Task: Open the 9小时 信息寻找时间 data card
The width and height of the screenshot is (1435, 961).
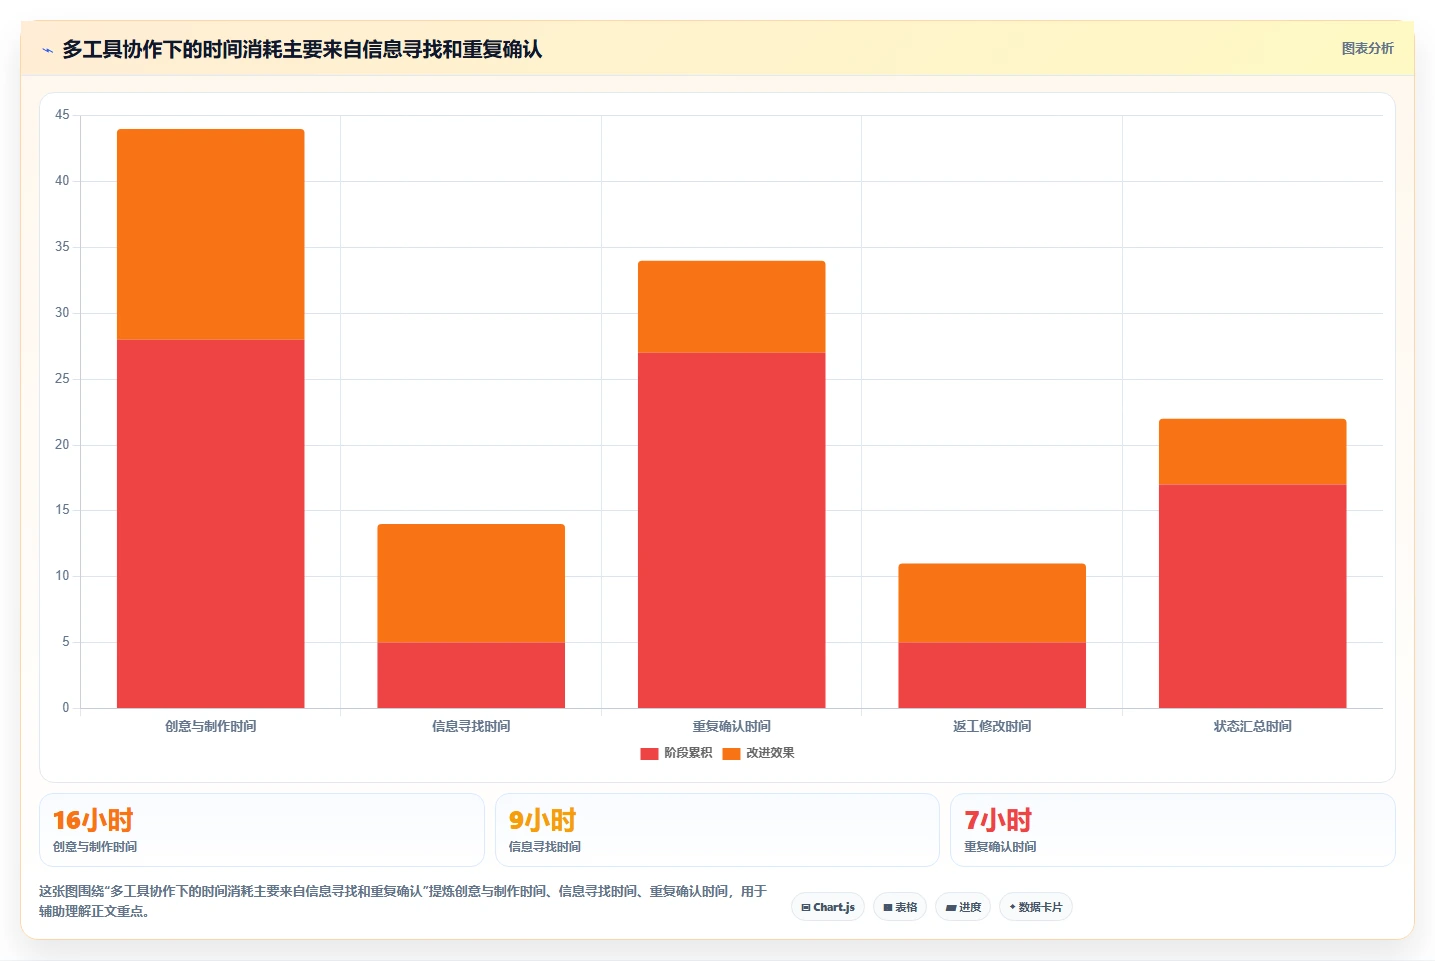Action: click(717, 830)
